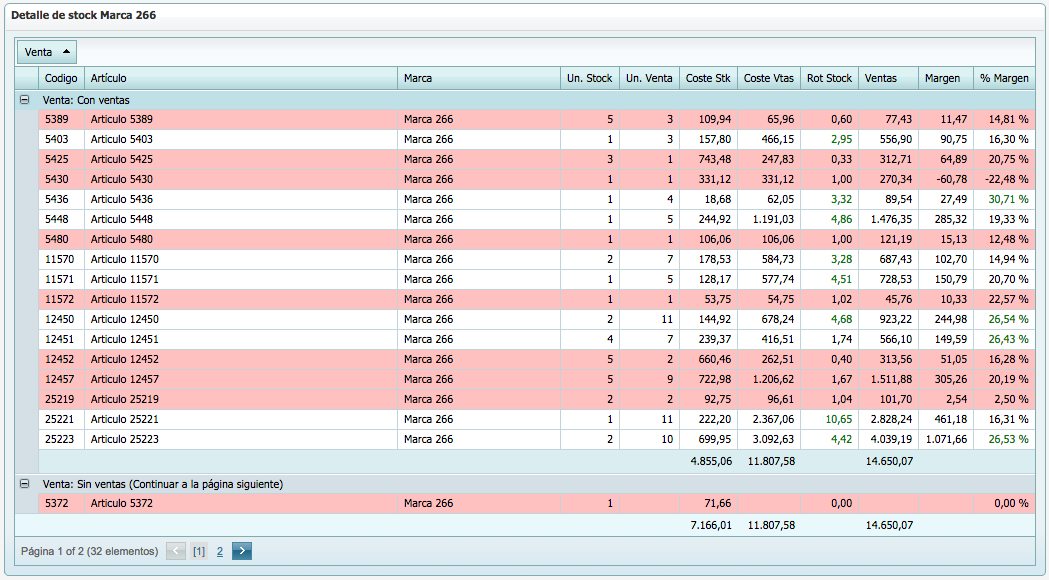The height and width of the screenshot is (580, 1049).
Task: Sort by Coste Stk column header
Action: point(708,78)
